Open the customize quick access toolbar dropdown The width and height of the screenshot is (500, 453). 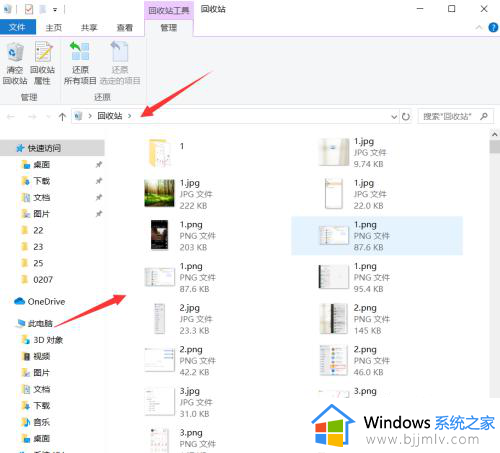[55, 10]
